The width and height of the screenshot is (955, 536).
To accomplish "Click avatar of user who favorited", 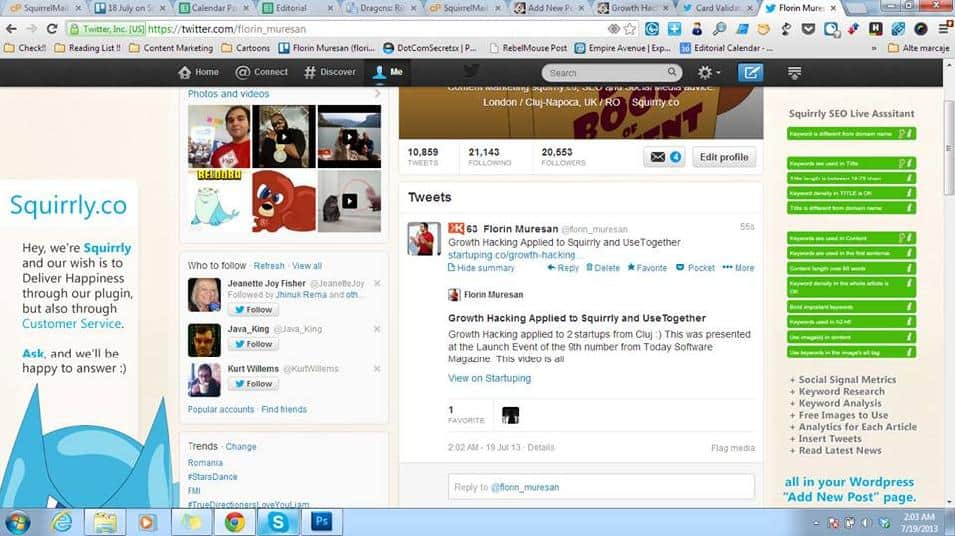I will [510, 415].
